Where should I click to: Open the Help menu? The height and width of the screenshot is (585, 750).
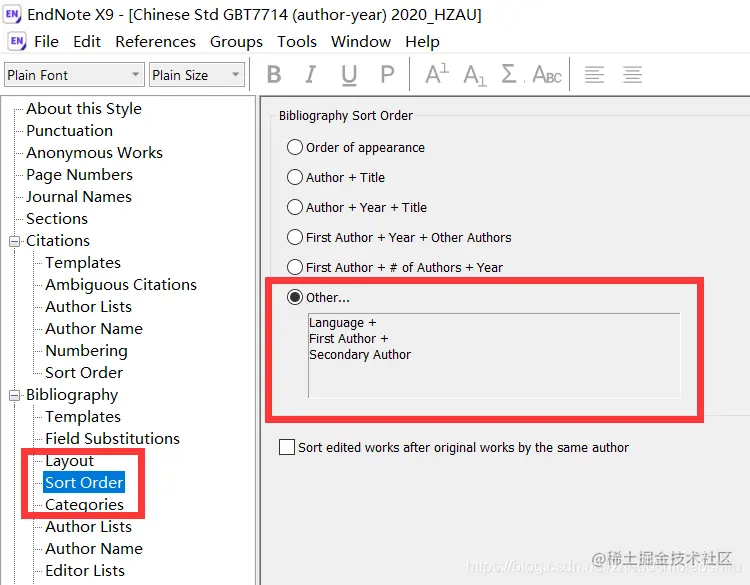[422, 42]
